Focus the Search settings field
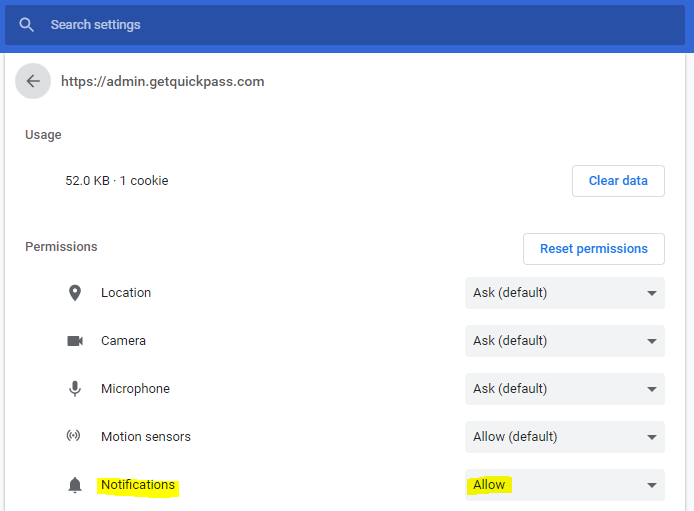The image size is (694, 511). [345, 25]
